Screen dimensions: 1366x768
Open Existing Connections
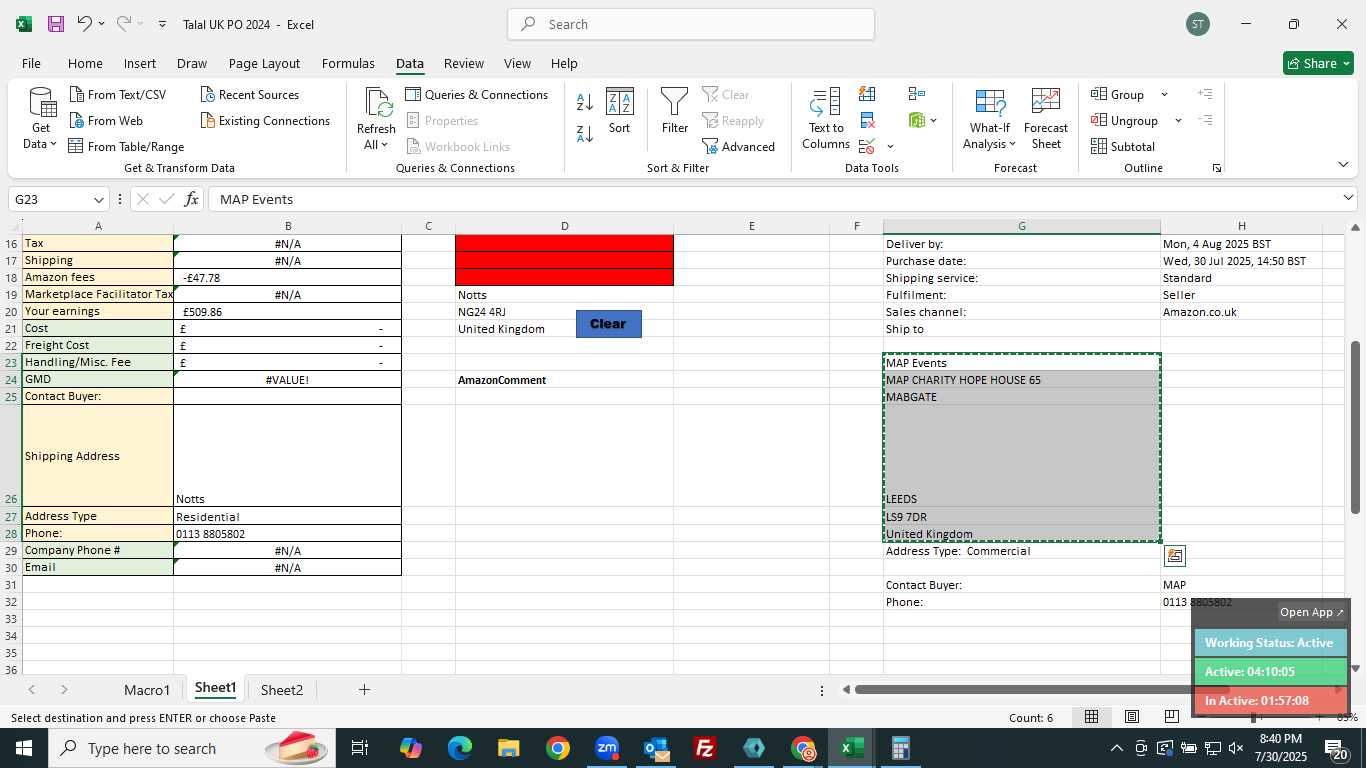(265, 120)
